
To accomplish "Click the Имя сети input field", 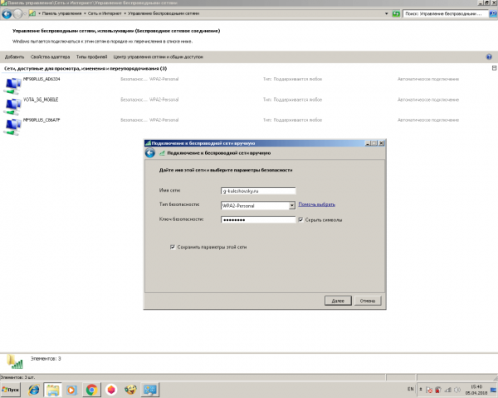I will (x=258, y=191).
